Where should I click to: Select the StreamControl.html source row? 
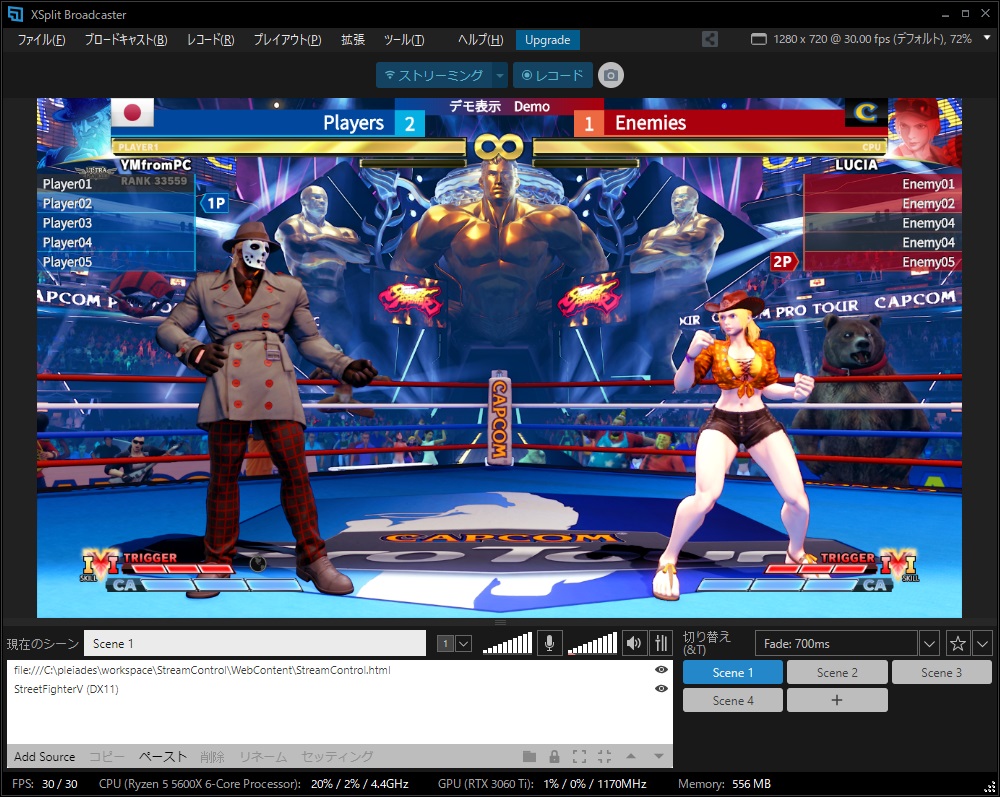(339, 669)
